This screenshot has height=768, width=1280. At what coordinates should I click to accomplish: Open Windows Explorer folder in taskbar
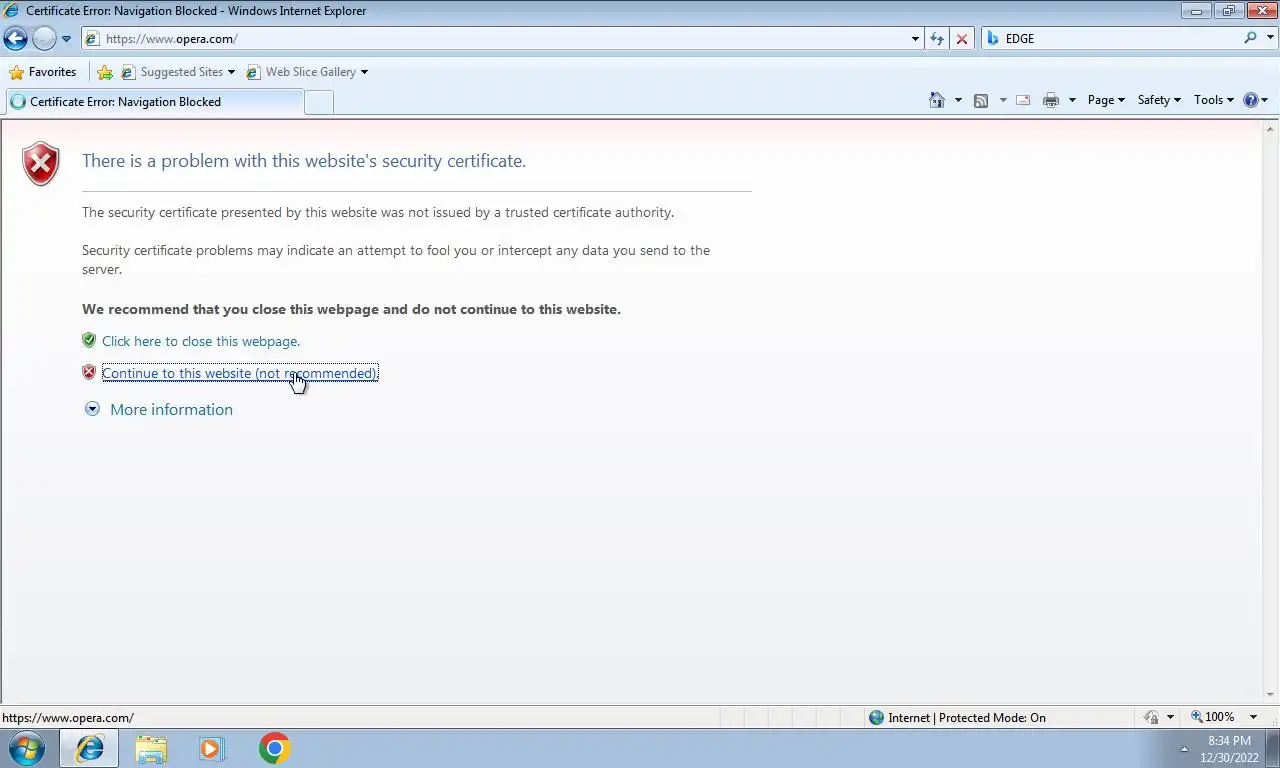151,748
